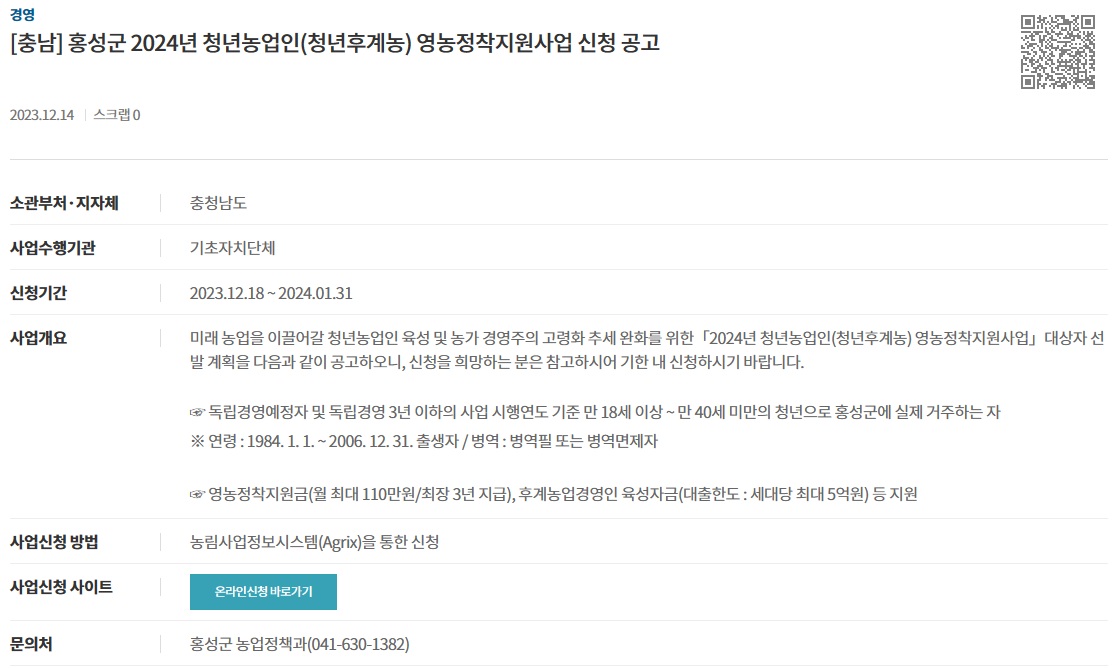Click the first pointing-hand bullet icon
The height and width of the screenshot is (668, 1114).
197,412
